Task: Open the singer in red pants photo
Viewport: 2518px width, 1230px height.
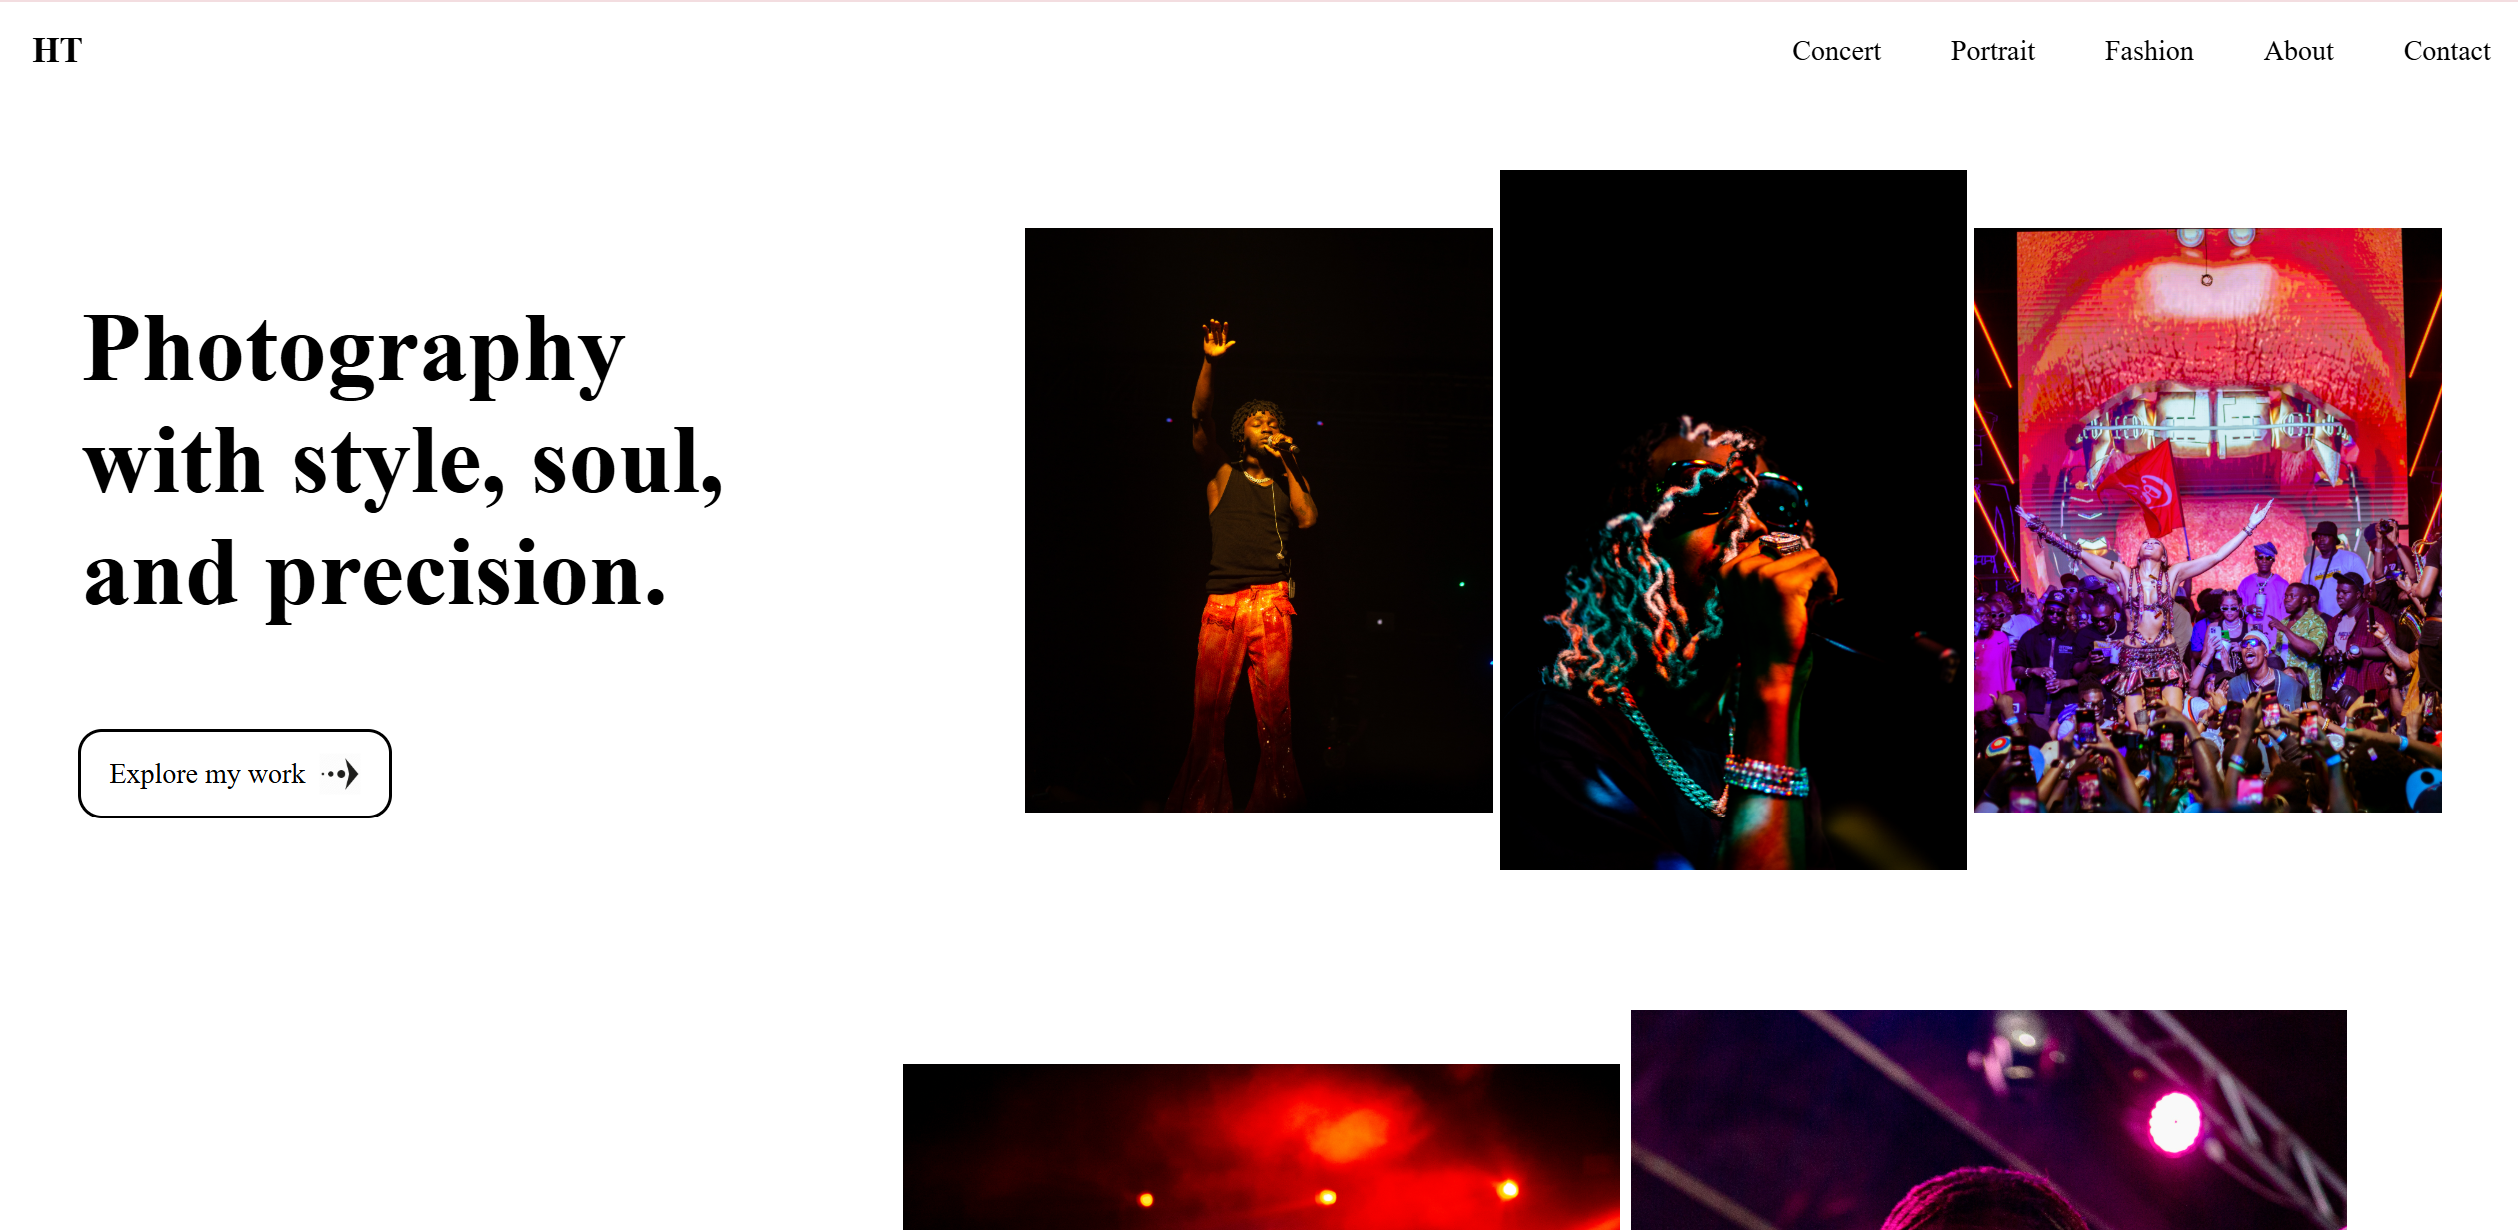Action: pos(1258,520)
